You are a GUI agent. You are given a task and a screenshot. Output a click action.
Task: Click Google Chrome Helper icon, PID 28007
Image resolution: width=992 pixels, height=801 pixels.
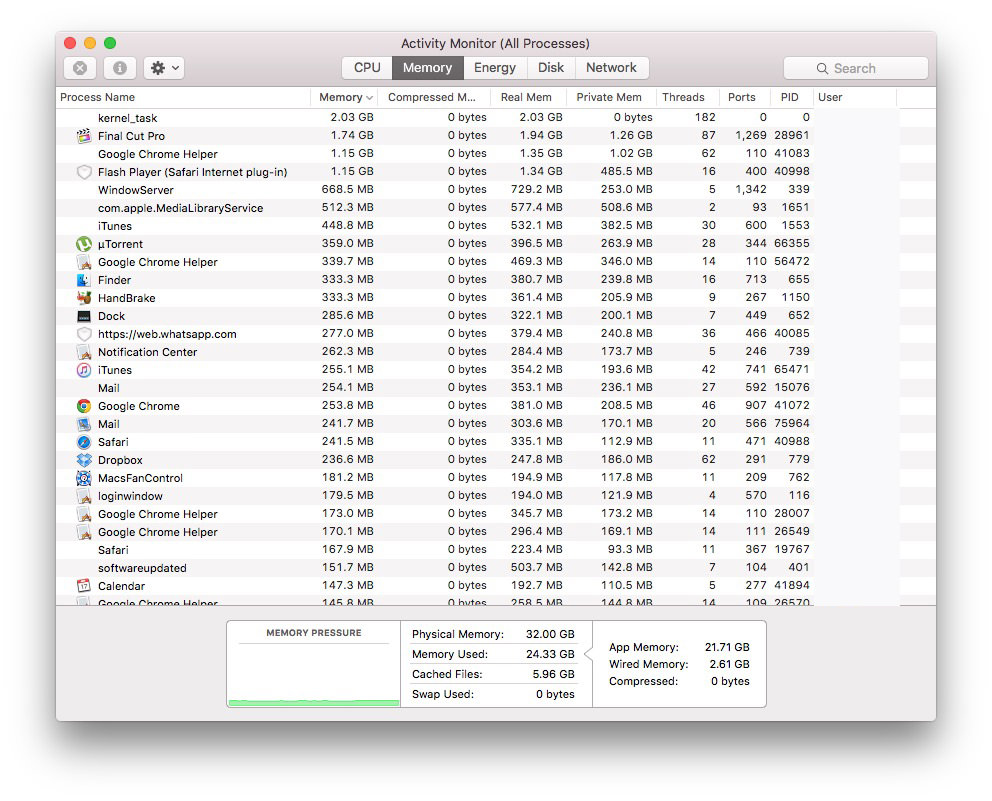pos(84,514)
